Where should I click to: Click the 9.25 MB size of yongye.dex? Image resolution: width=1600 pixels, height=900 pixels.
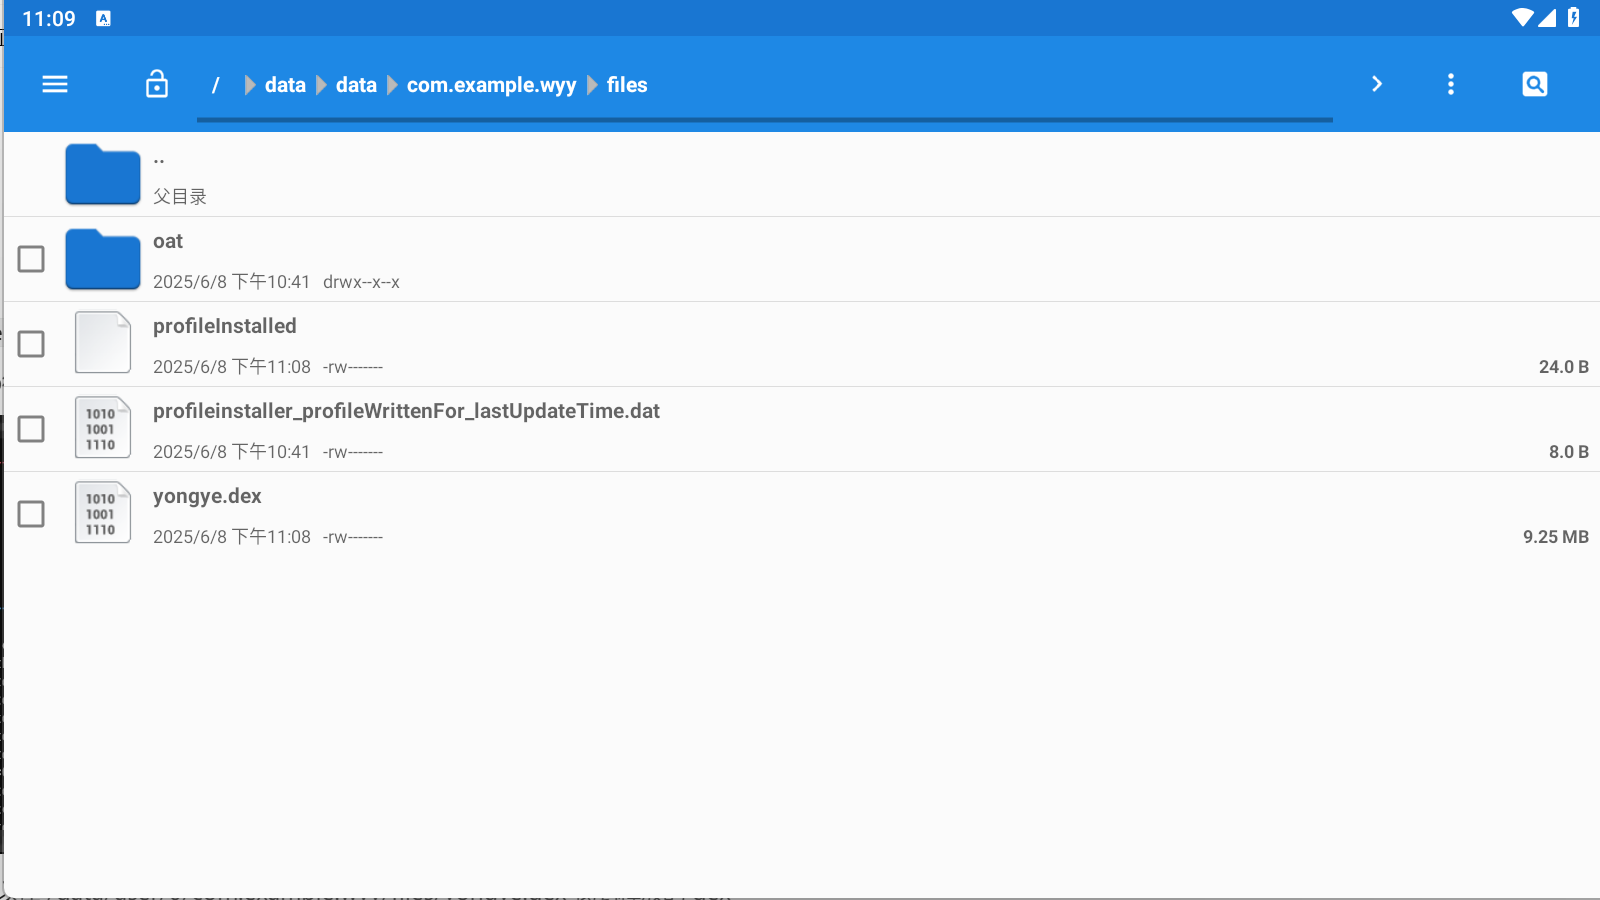click(1555, 537)
